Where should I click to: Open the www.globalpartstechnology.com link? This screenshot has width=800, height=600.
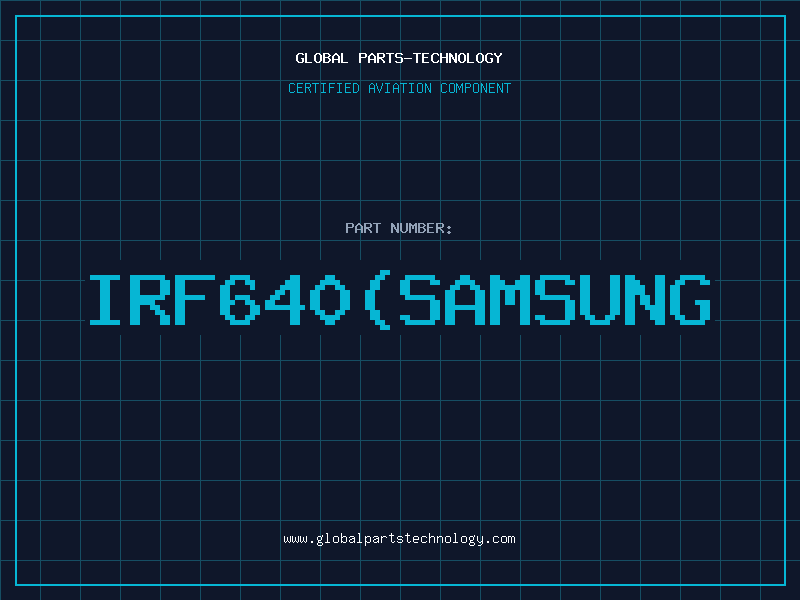pos(399,539)
